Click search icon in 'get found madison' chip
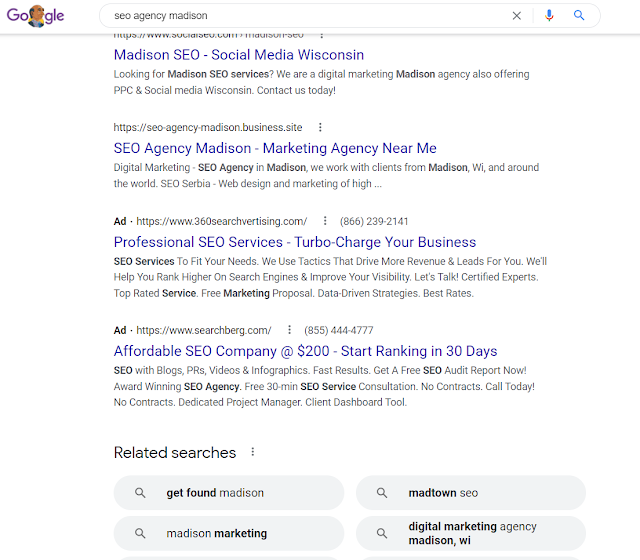This screenshot has height=560, width=640. [x=140, y=493]
